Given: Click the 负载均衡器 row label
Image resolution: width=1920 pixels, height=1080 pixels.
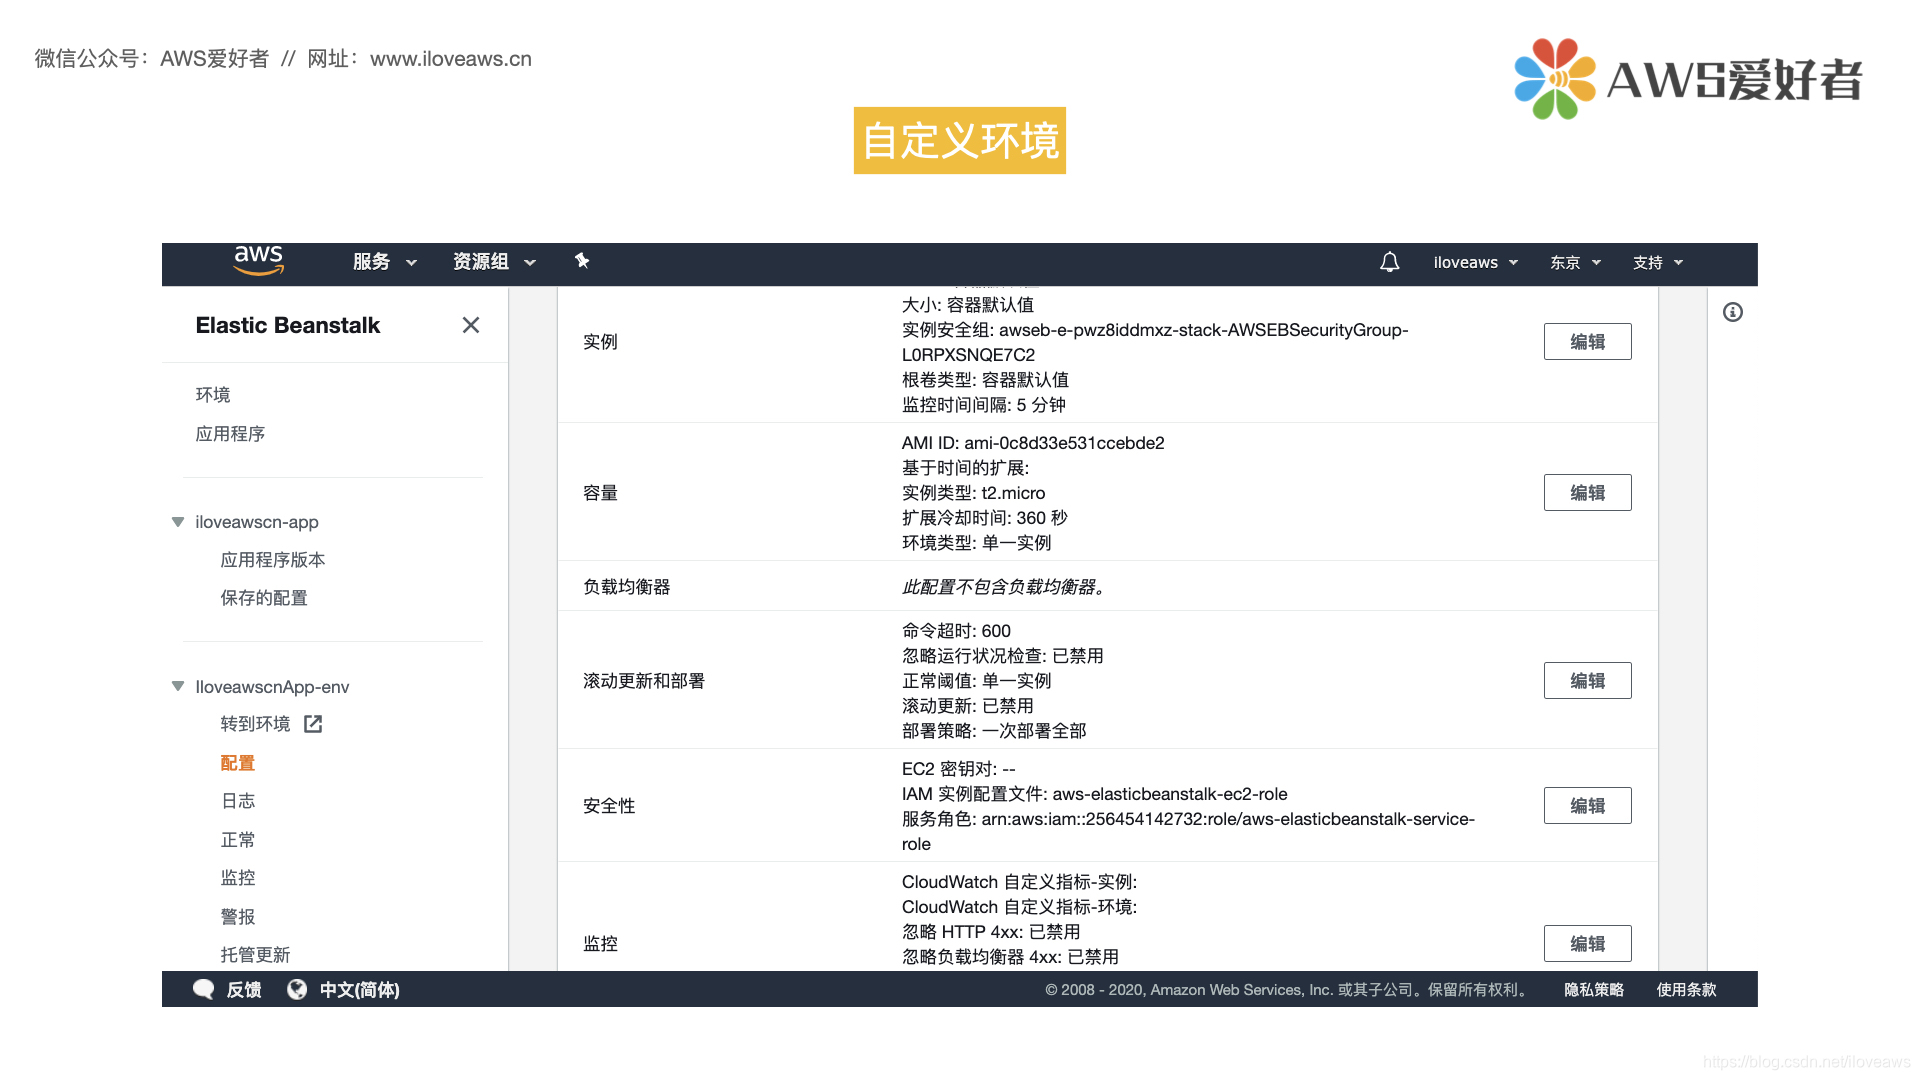Looking at the screenshot, I should coord(627,587).
